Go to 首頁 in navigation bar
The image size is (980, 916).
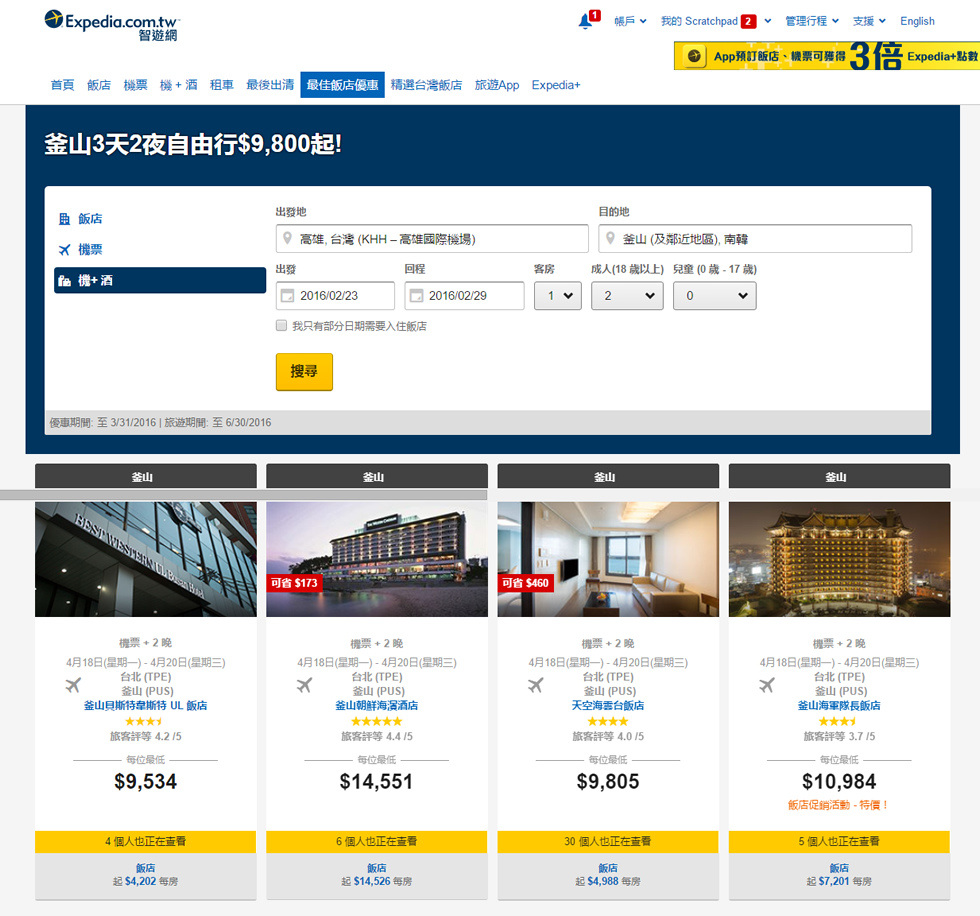coord(62,85)
